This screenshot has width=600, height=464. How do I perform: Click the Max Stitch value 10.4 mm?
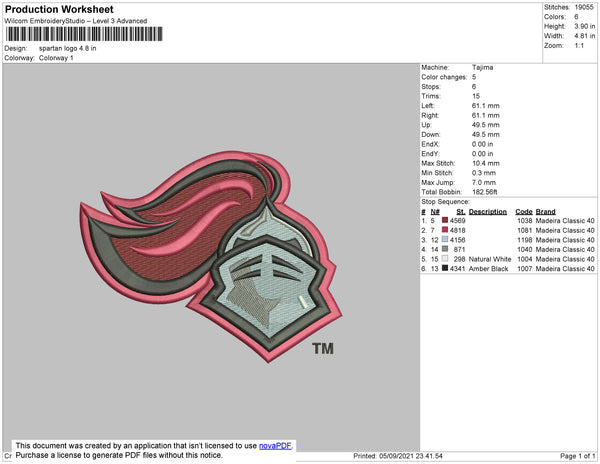pyautogui.click(x=486, y=163)
